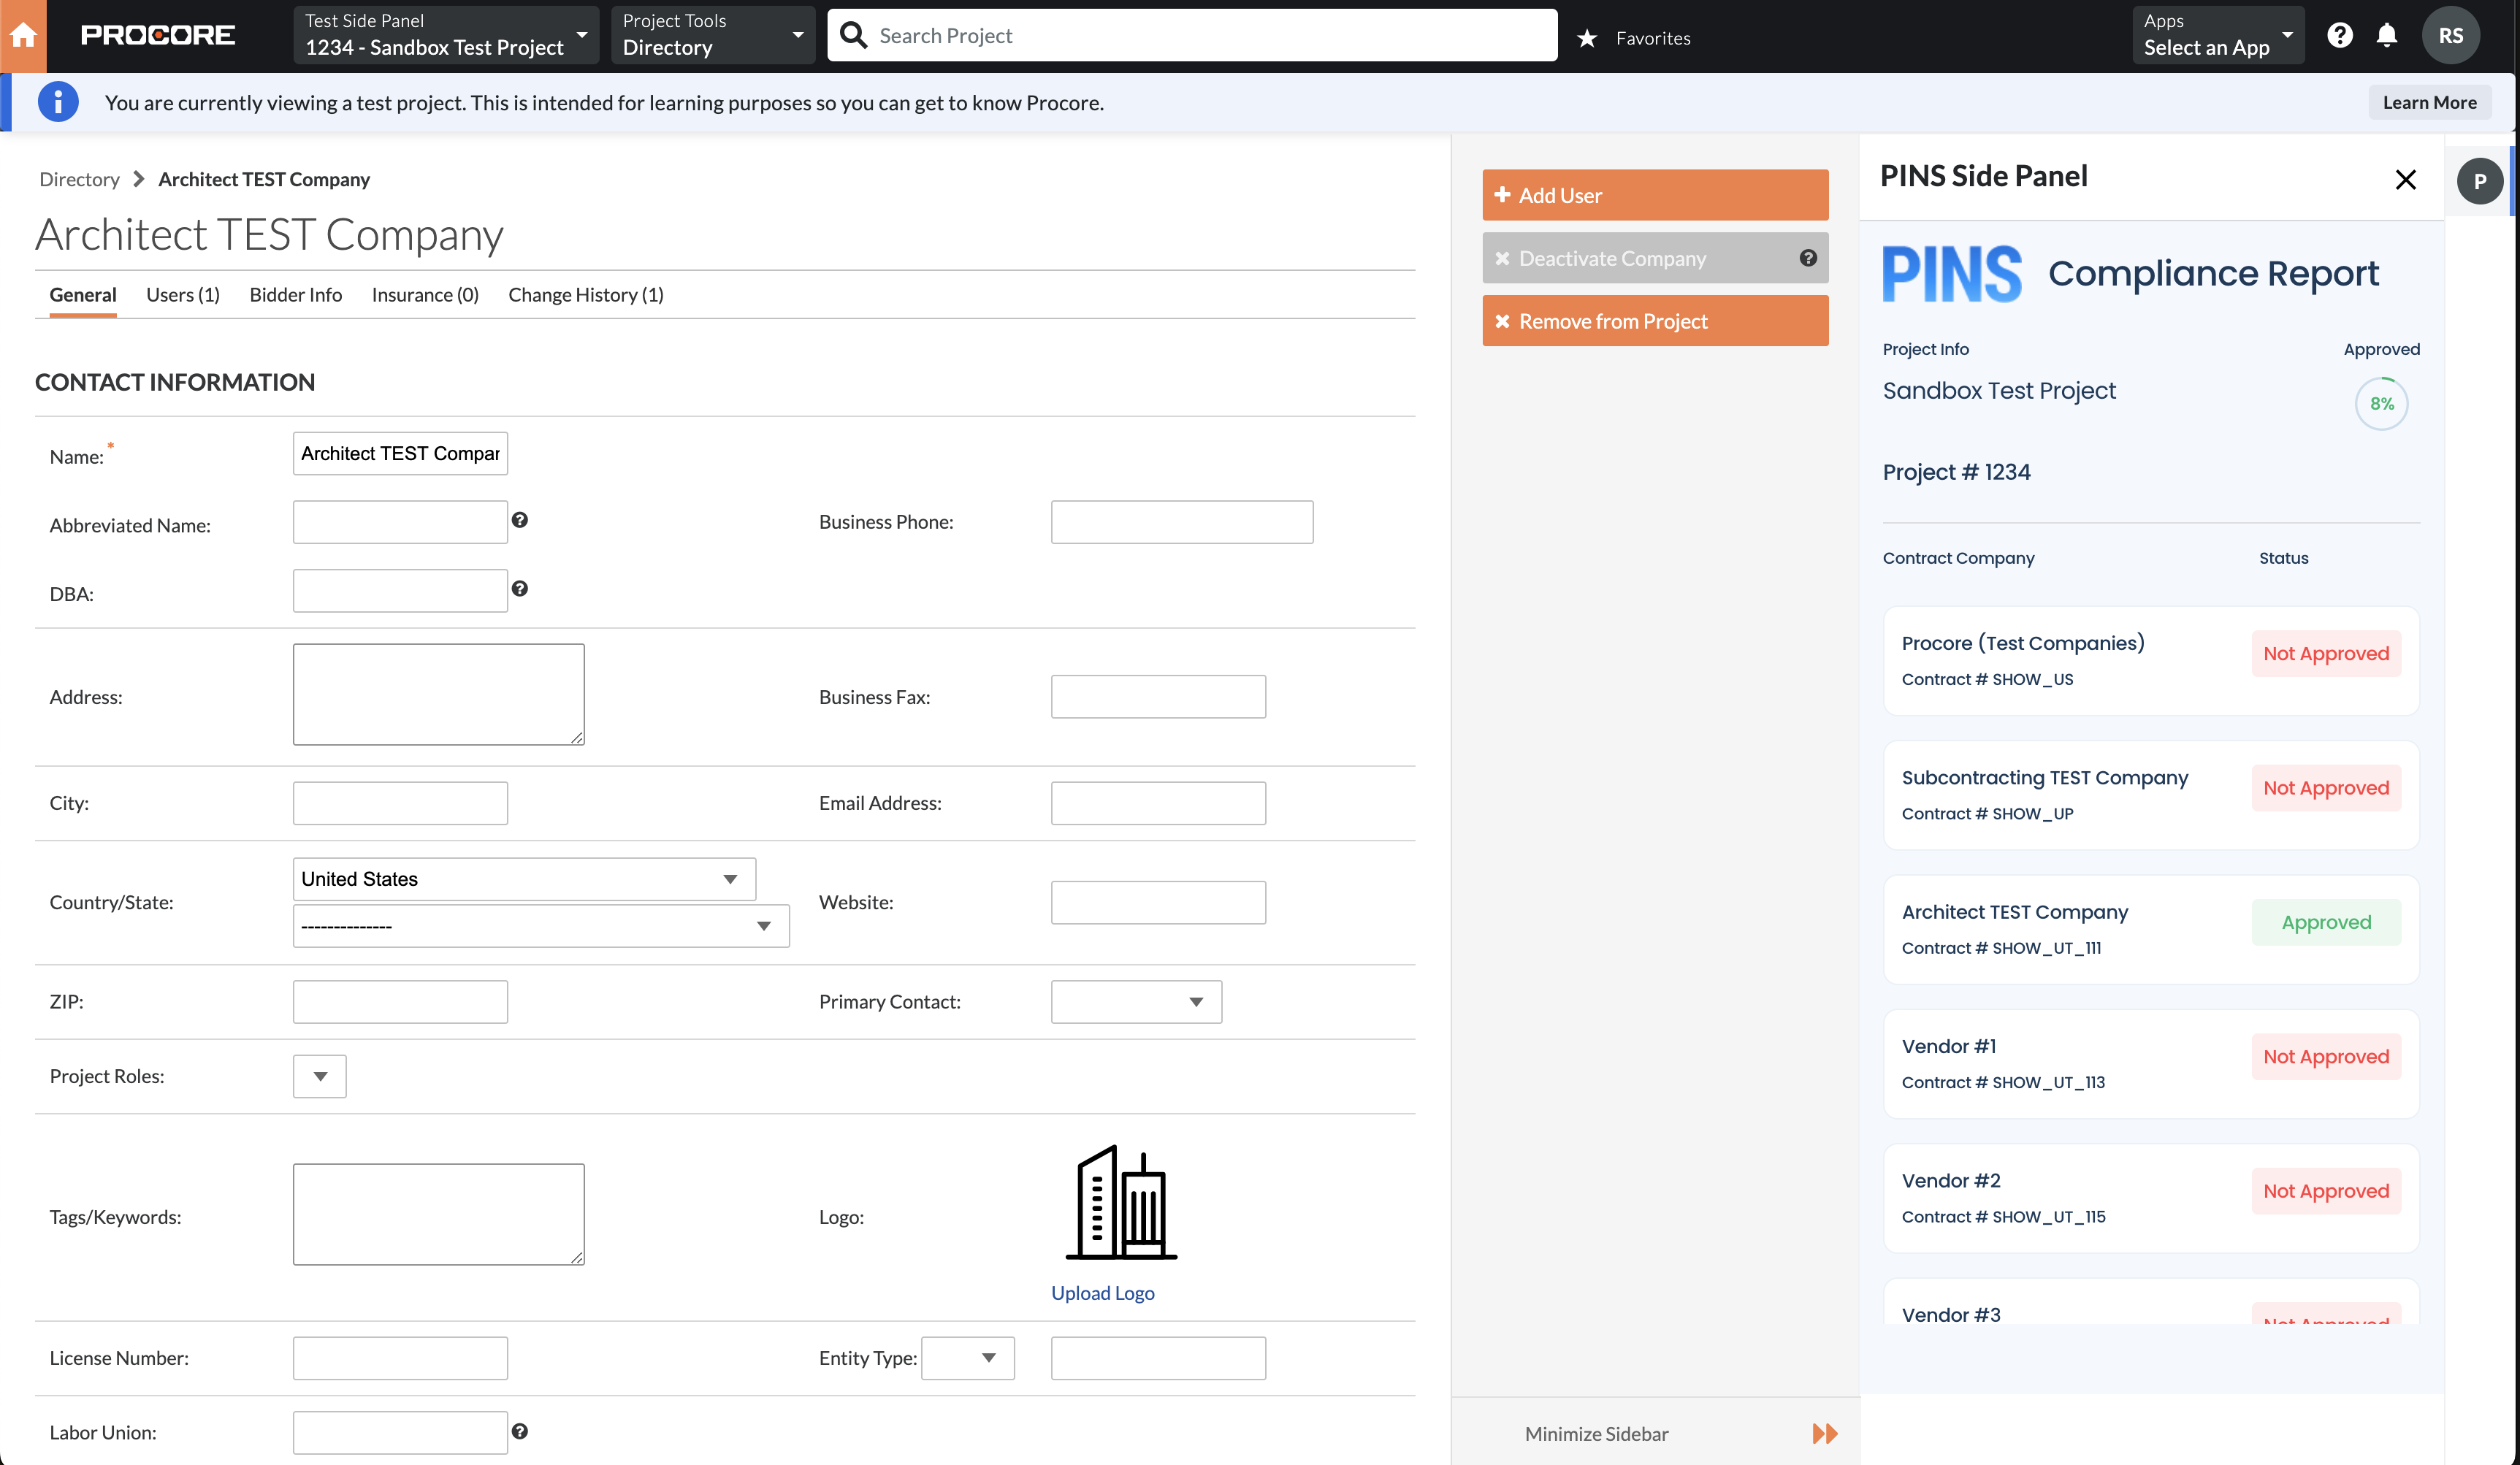
Task: Click the Subcontracting TEST Company contract card
Action: pyautogui.click(x=2151, y=795)
